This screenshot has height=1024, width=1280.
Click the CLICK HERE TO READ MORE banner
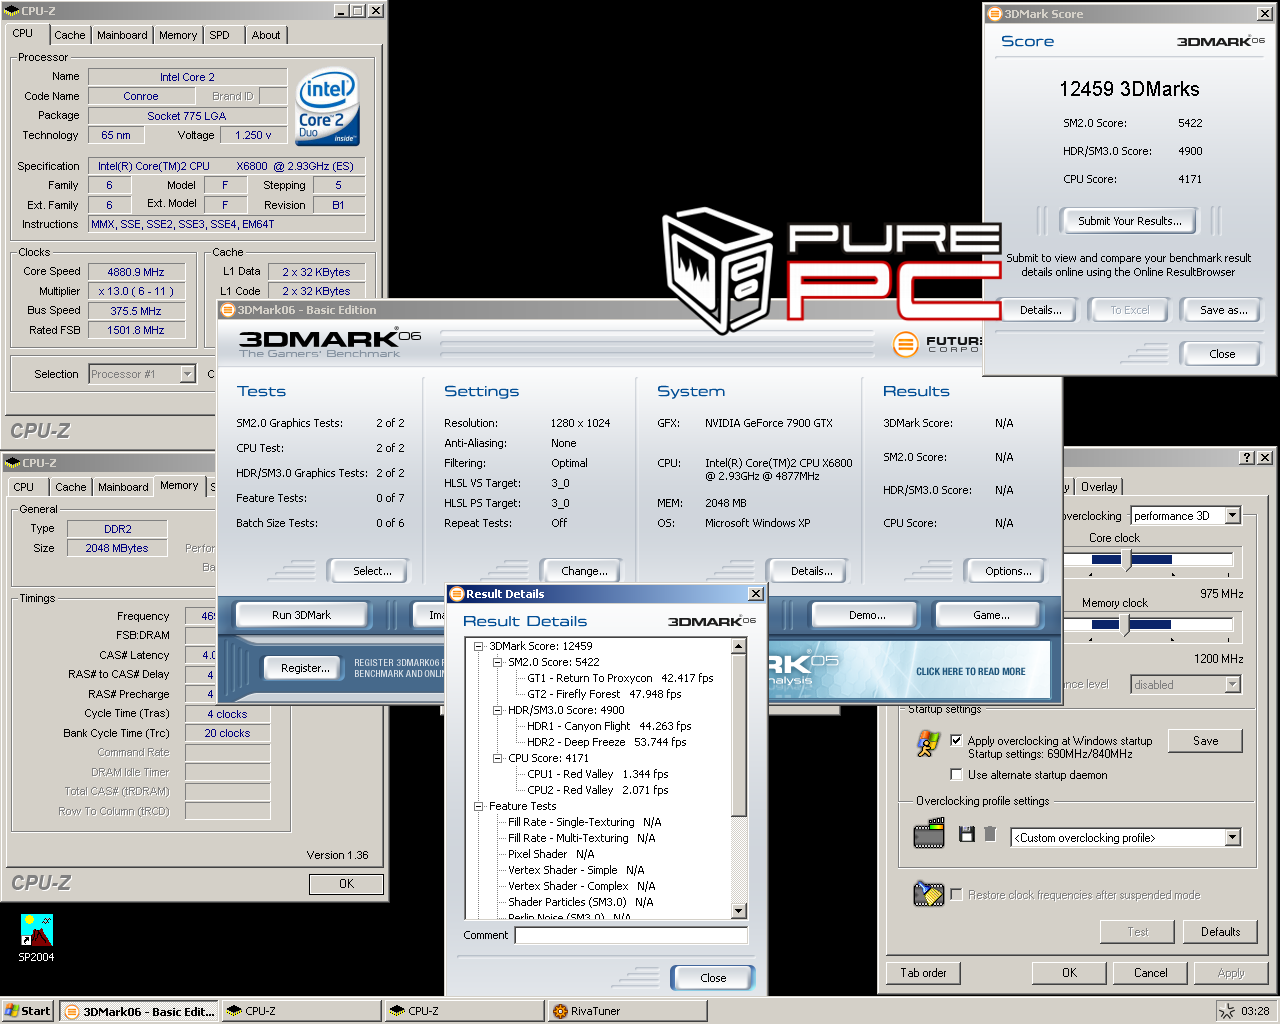tap(971, 672)
